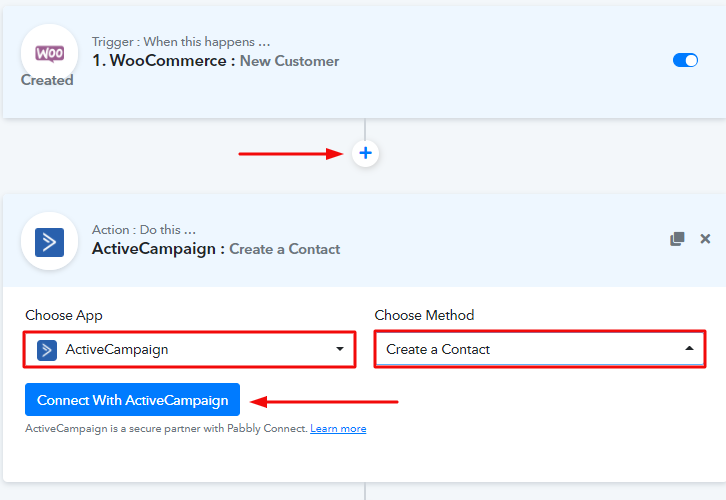Open the Choose Method dropdown
Screen dimensions: 726x500
pos(540,349)
